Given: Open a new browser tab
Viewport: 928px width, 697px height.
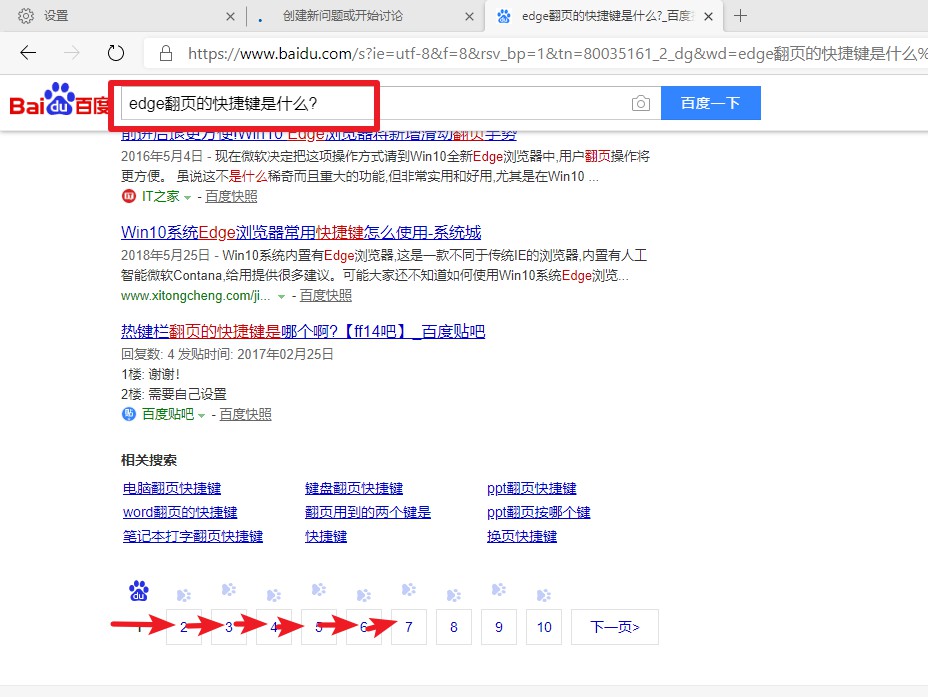Looking at the screenshot, I should pos(740,16).
